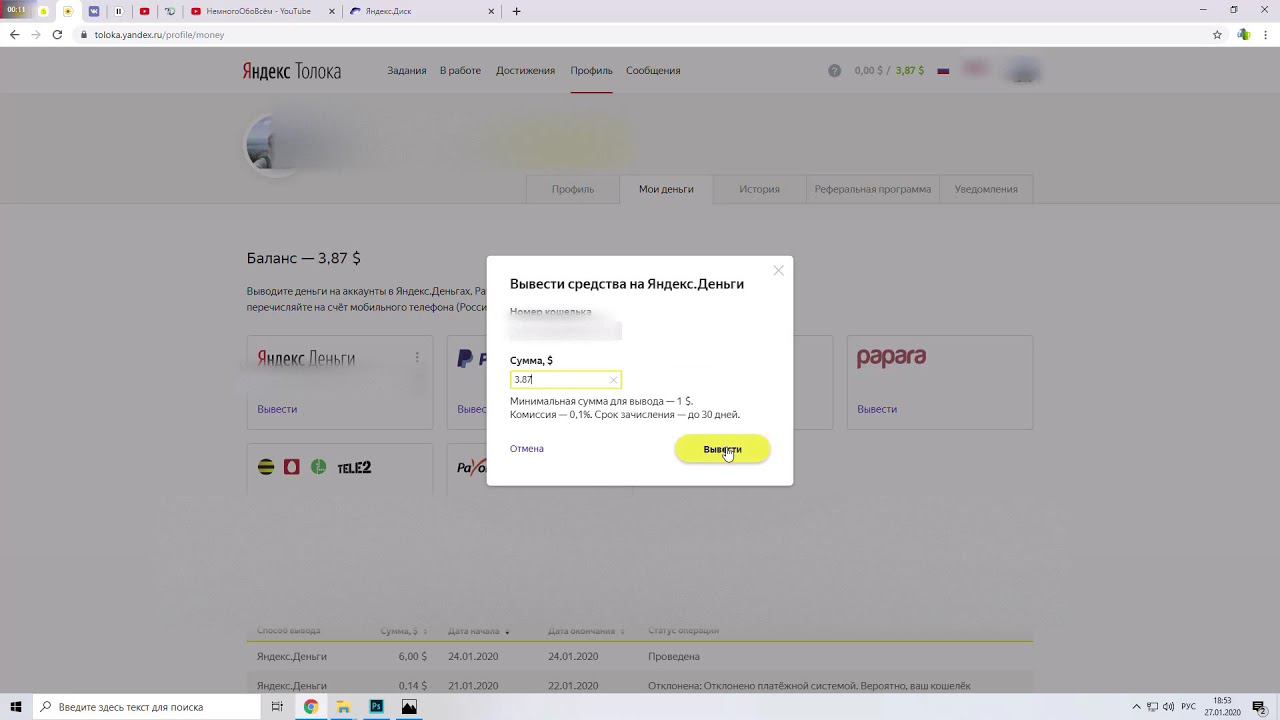
Task: Open Photoshop from the taskbar
Action: pyautogui.click(x=376, y=707)
